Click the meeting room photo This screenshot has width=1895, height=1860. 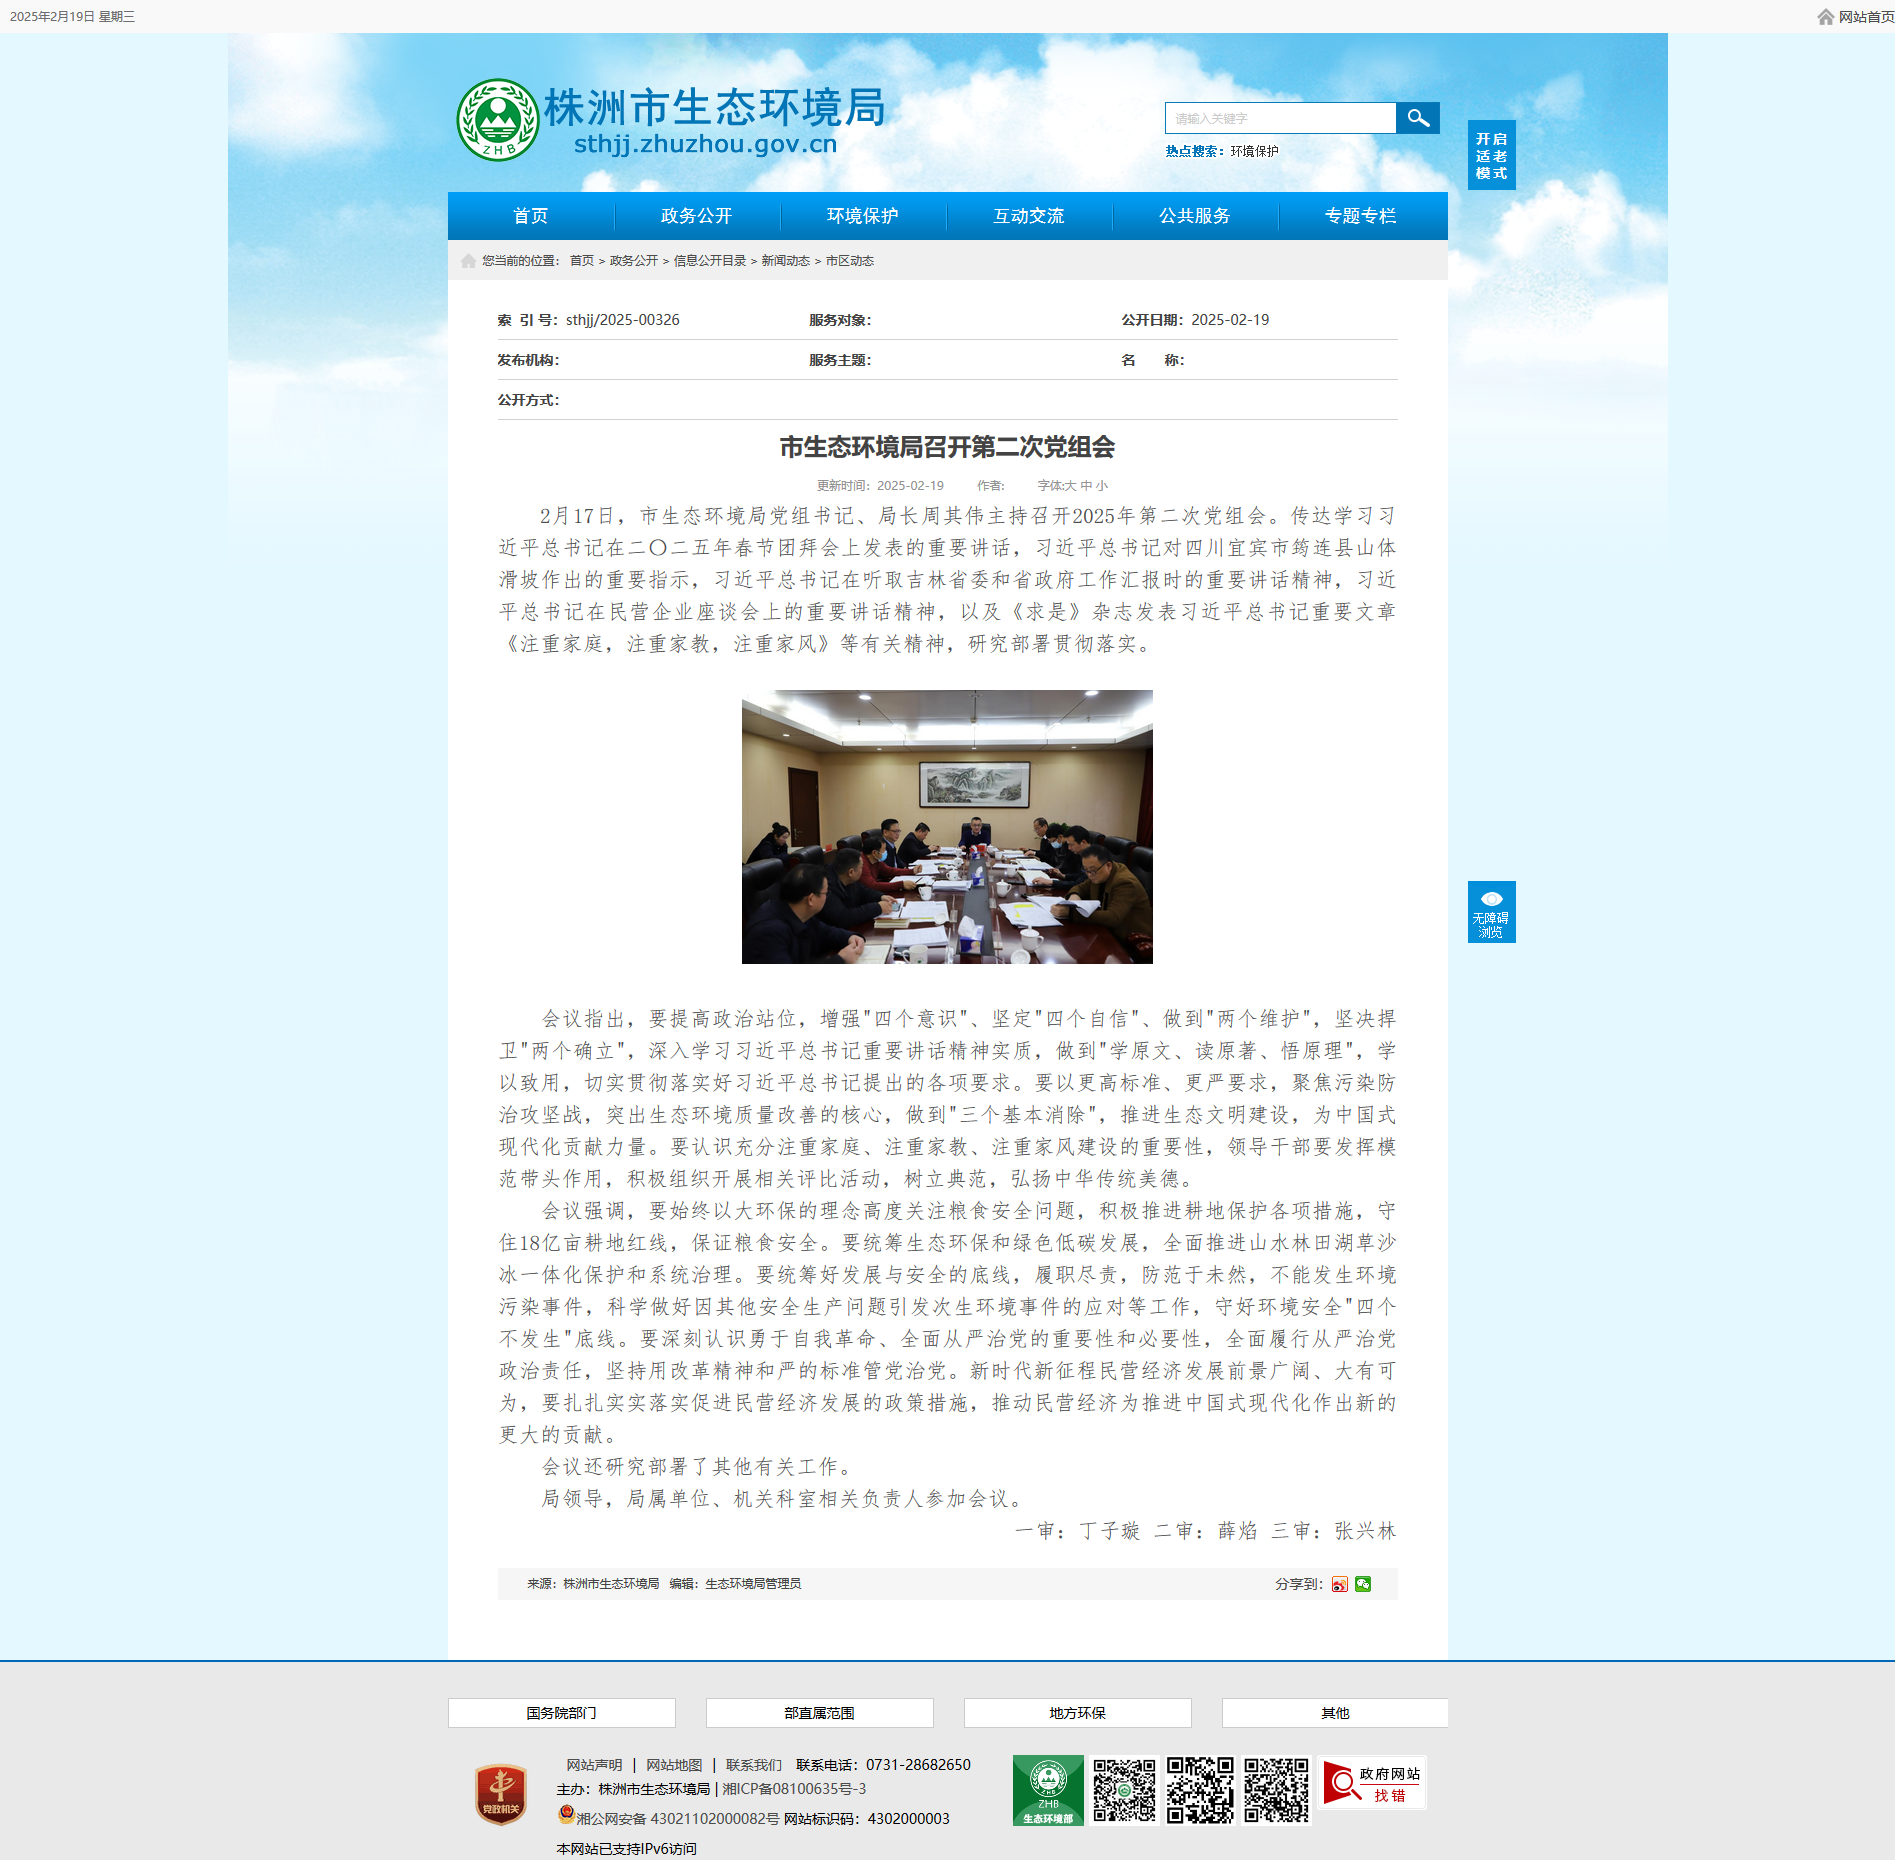(x=947, y=827)
